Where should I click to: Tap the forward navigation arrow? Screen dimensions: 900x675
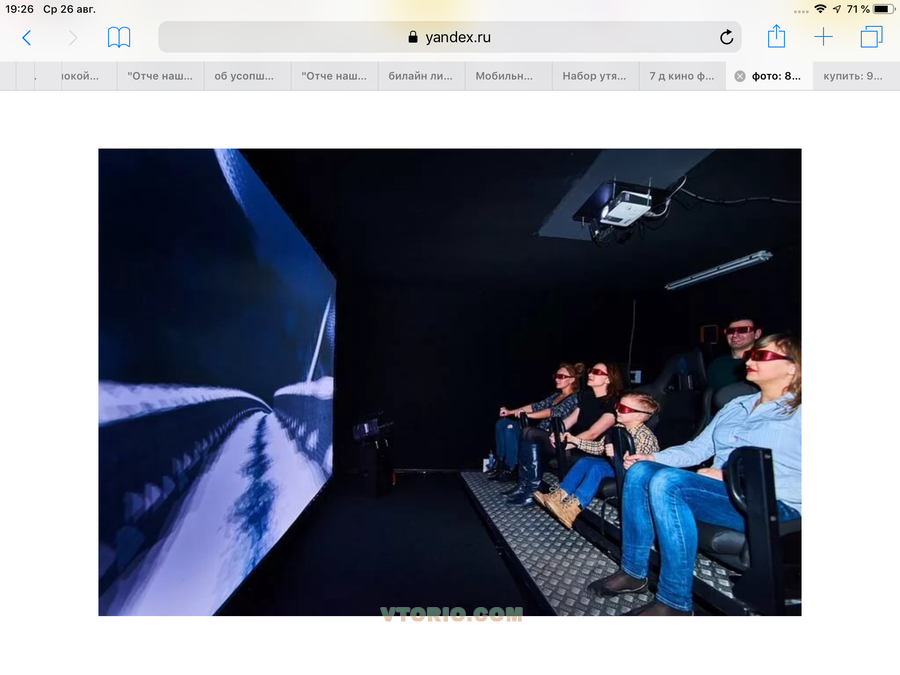[x=72, y=38]
